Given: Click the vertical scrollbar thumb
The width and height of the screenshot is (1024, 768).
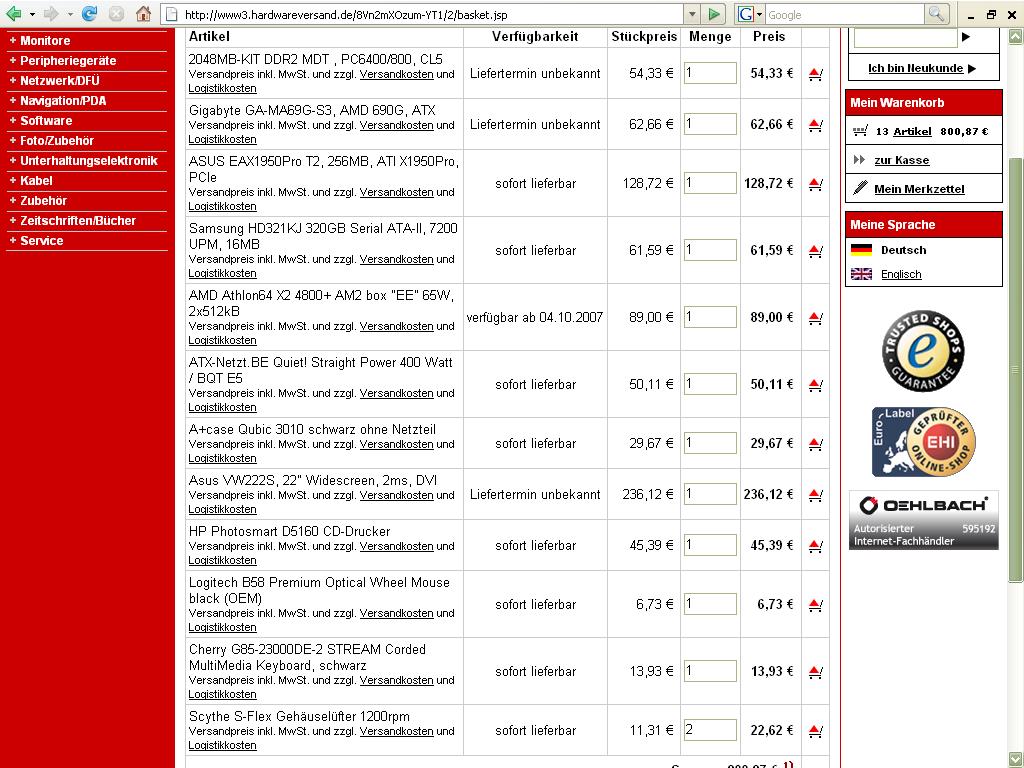Looking at the screenshot, I should (x=1016, y=369).
